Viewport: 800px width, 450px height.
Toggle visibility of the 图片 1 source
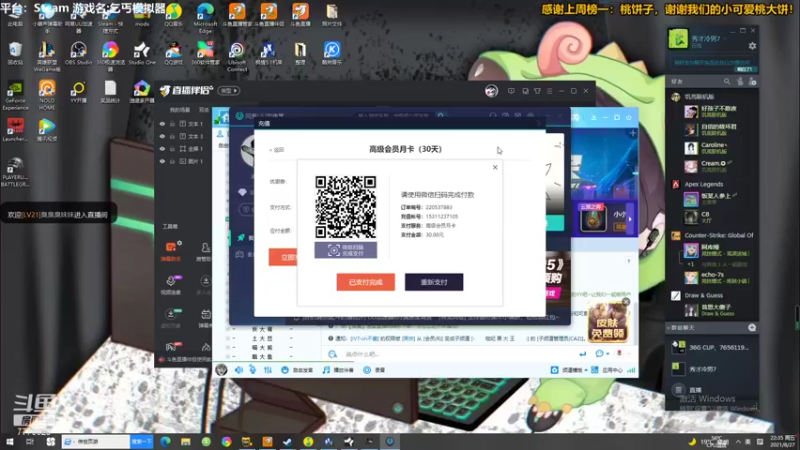162,161
